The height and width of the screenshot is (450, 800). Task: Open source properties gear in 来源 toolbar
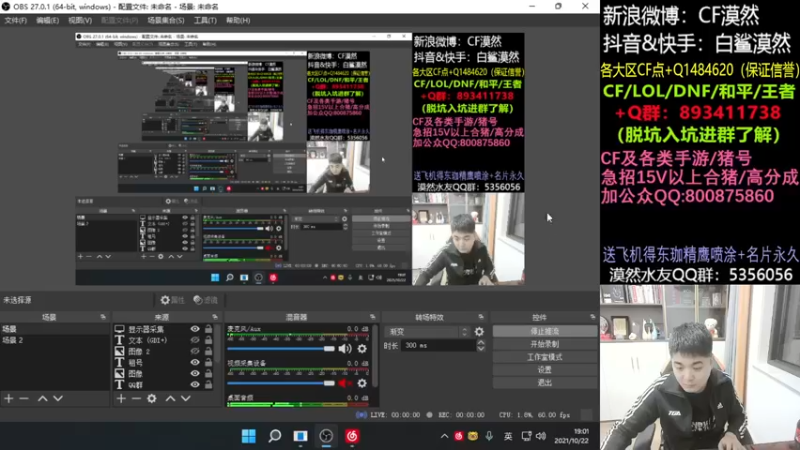152,398
